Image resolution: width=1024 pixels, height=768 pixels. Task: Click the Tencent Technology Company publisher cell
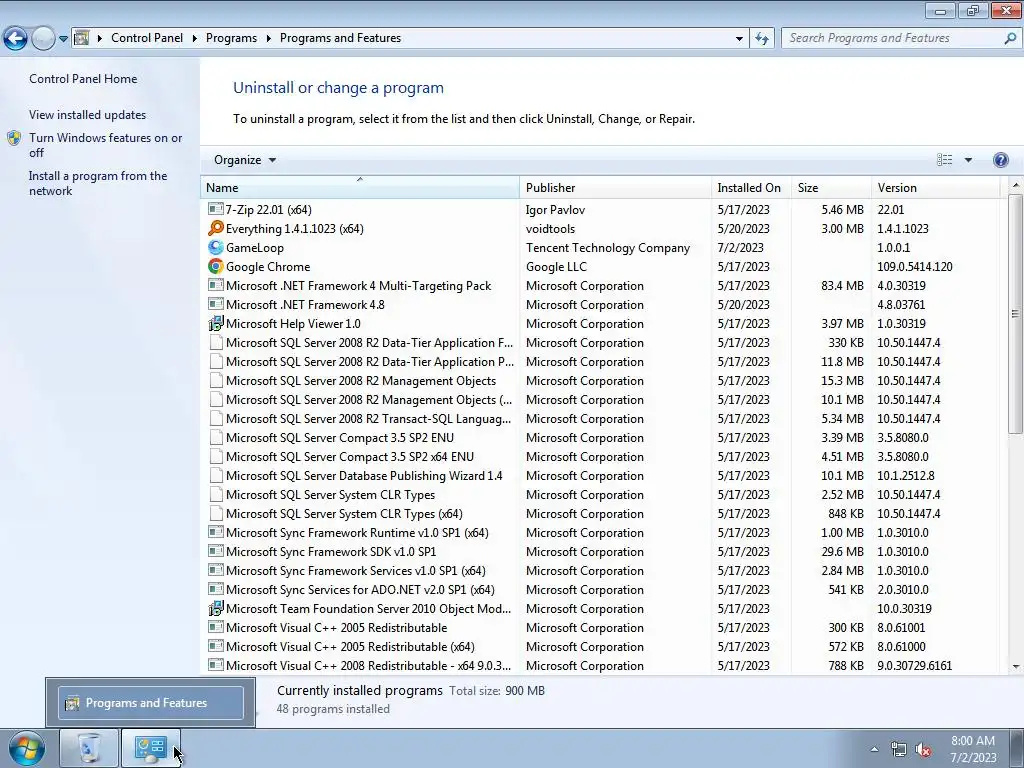coord(607,248)
